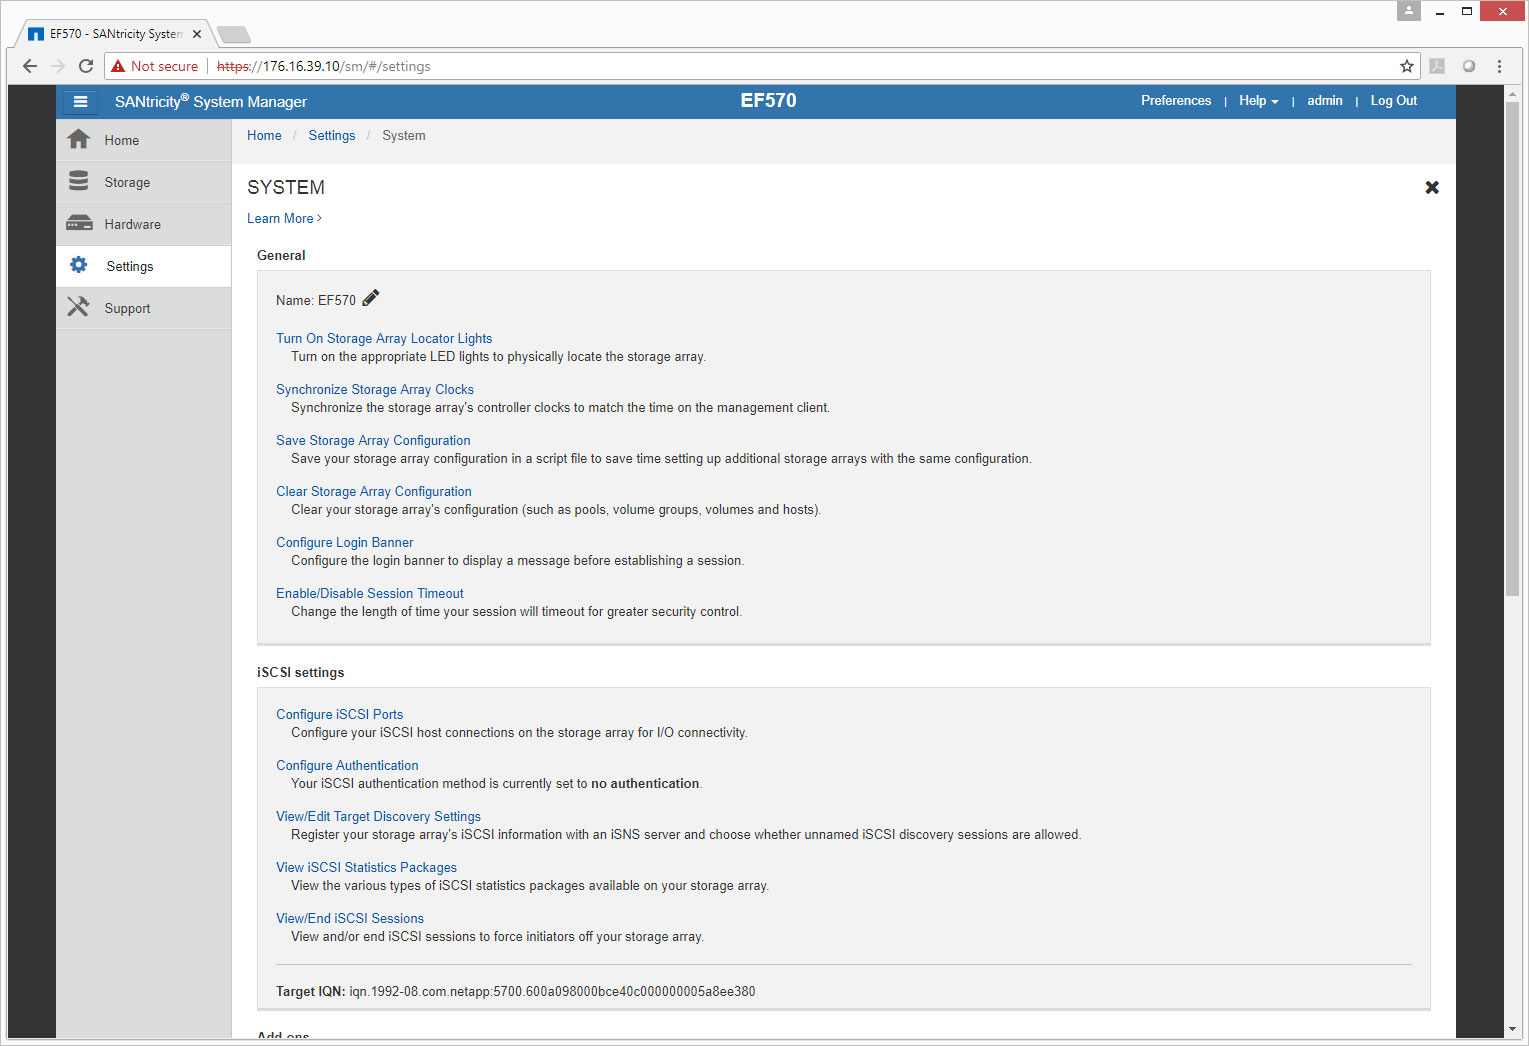
Task: Click the Hardware controller icon
Action: click(x=79, y=224)
